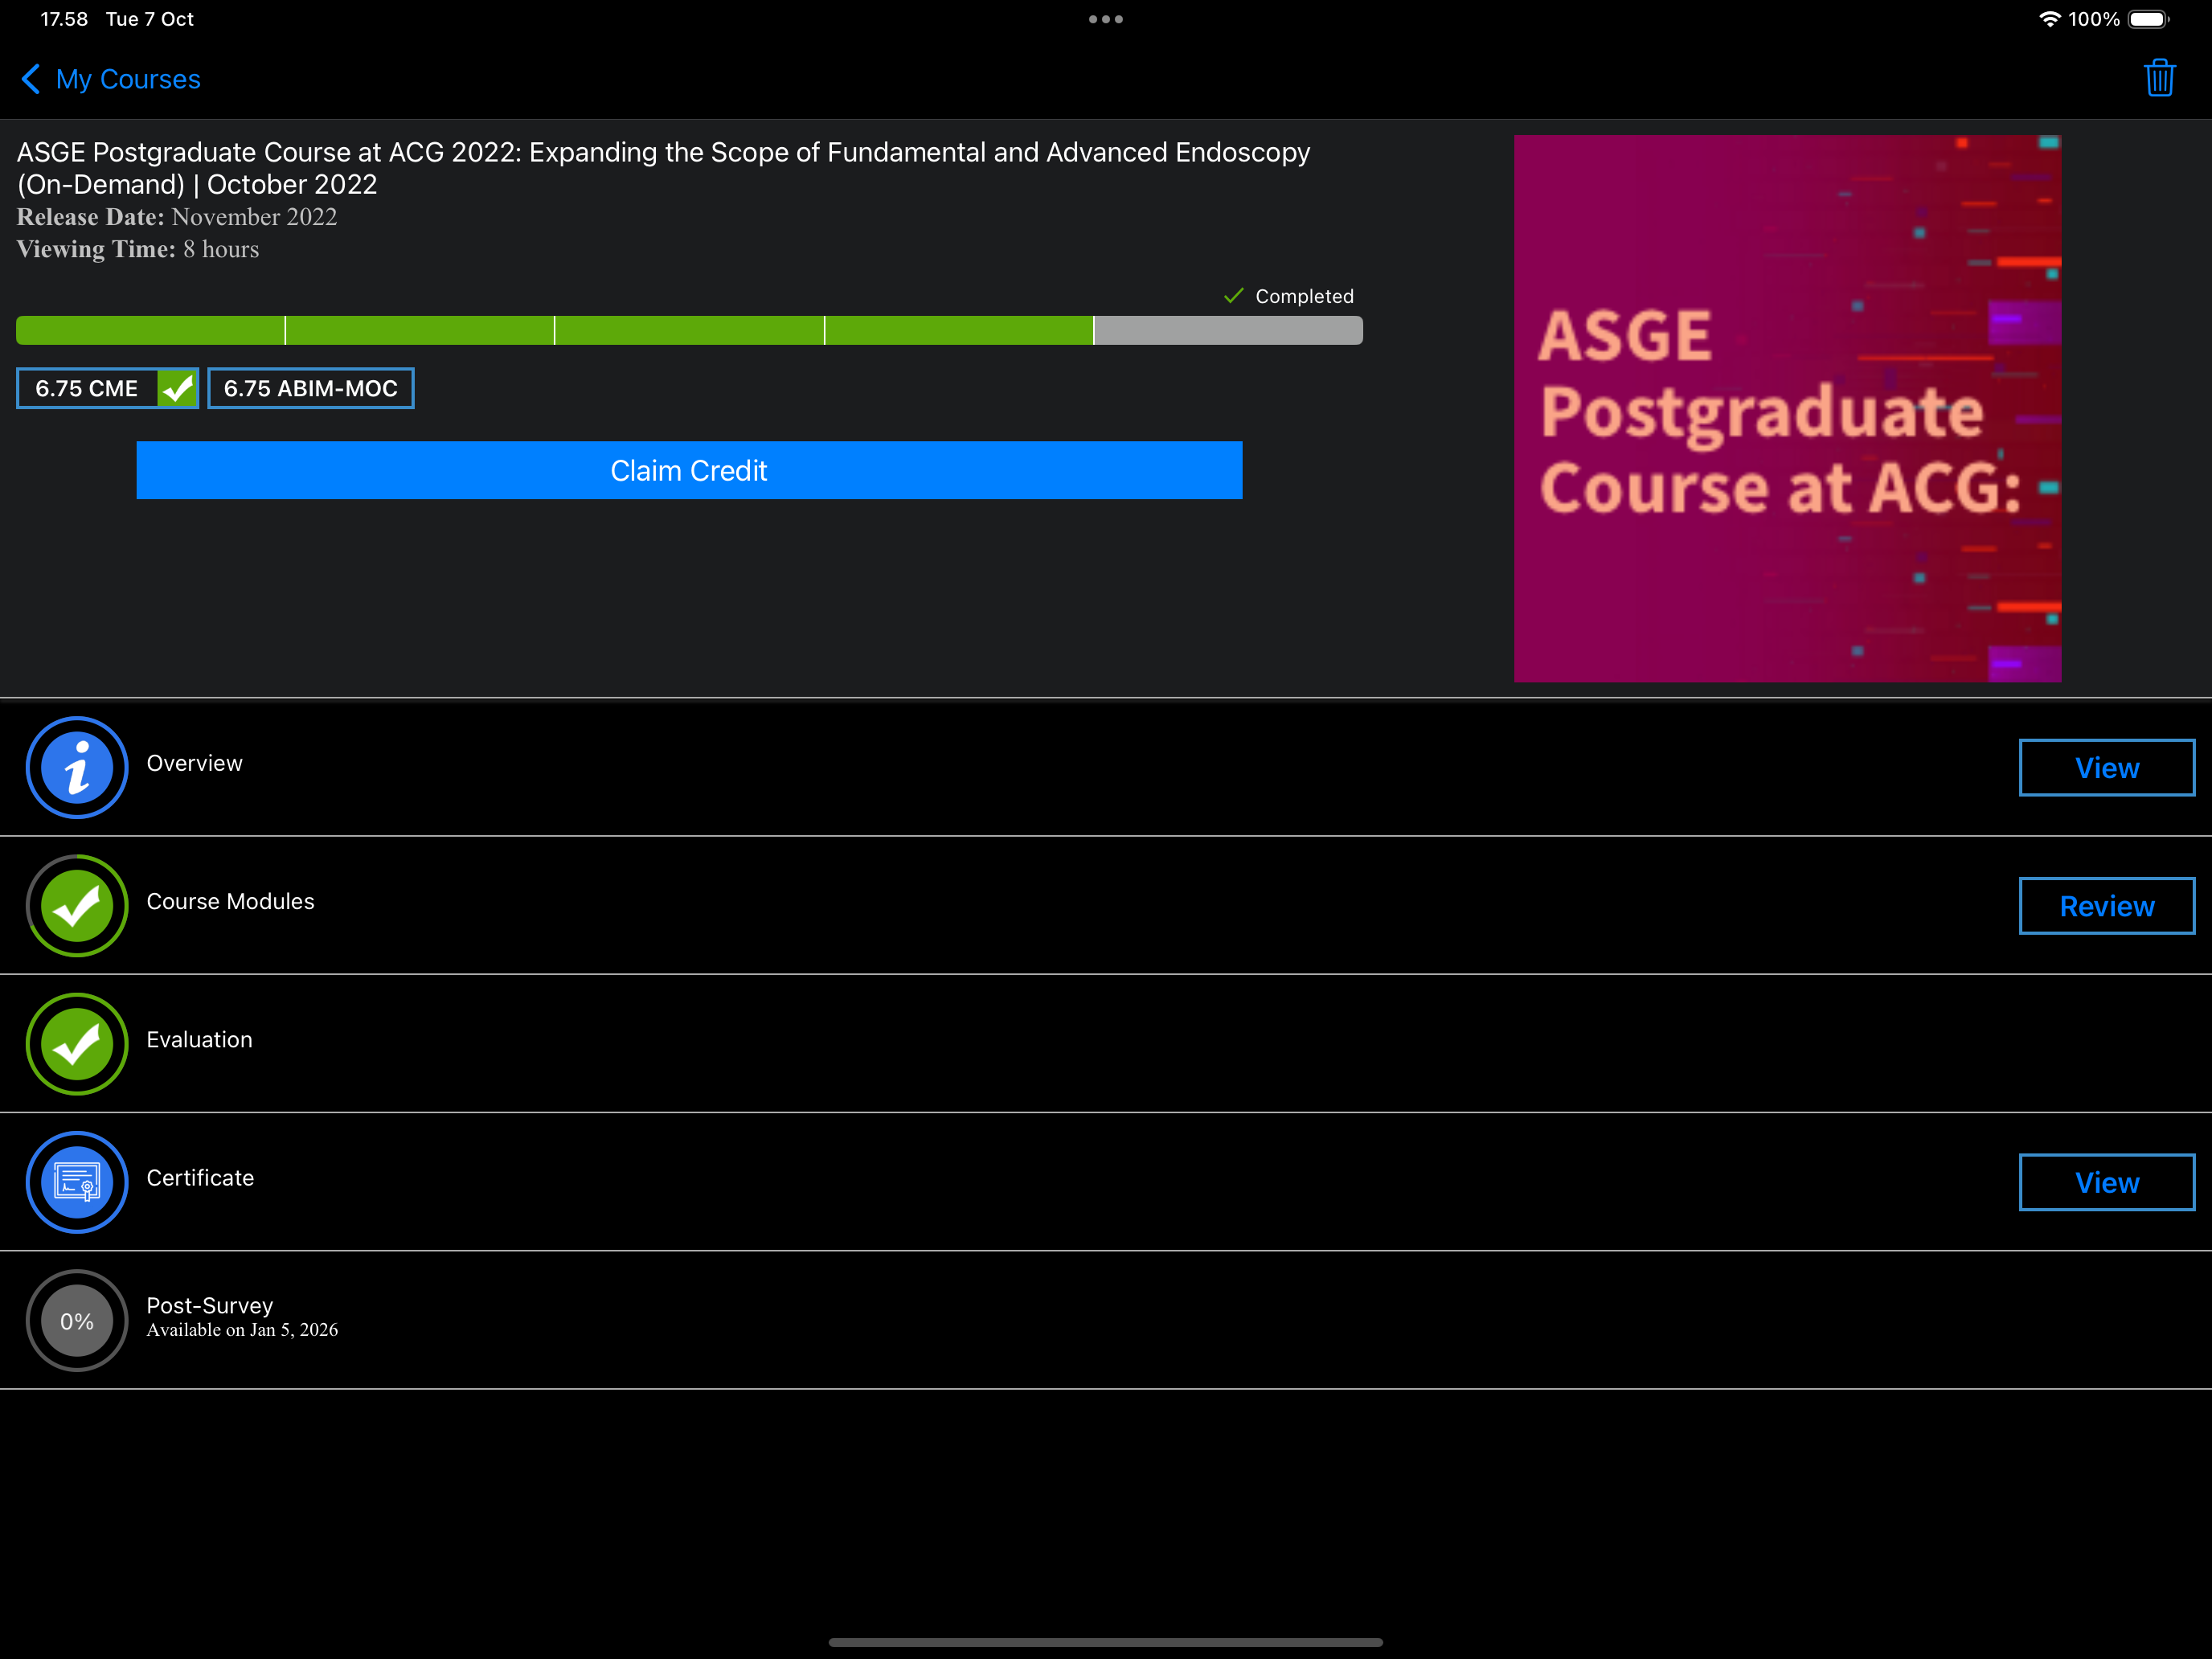Tap 'Available on Jan 5, 2026' text

[x=242, y=1330]
